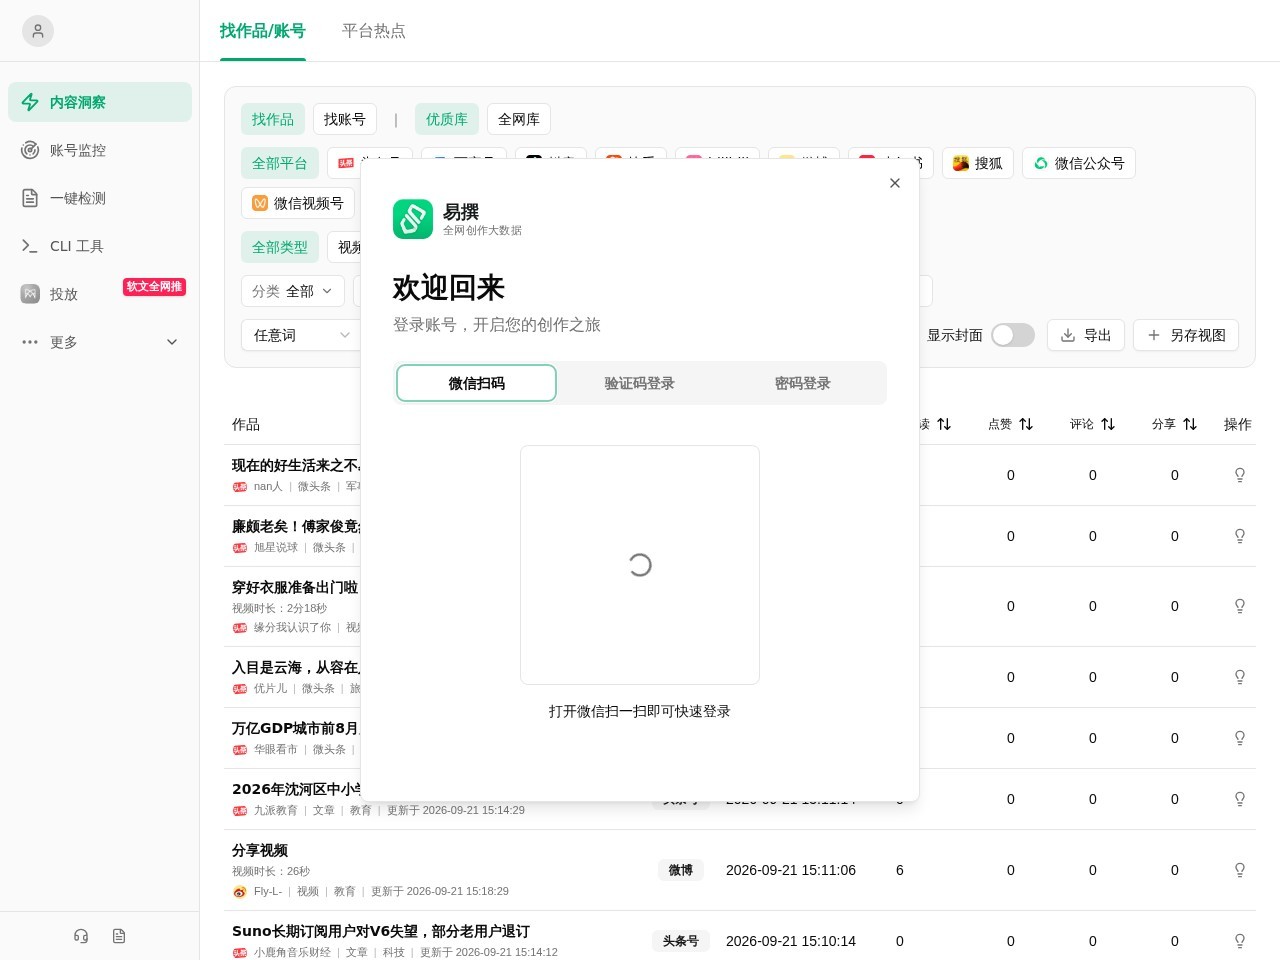Open the user avatar profile icon
The width and height of the screenshot is (1280, 960).
[38, 31]
